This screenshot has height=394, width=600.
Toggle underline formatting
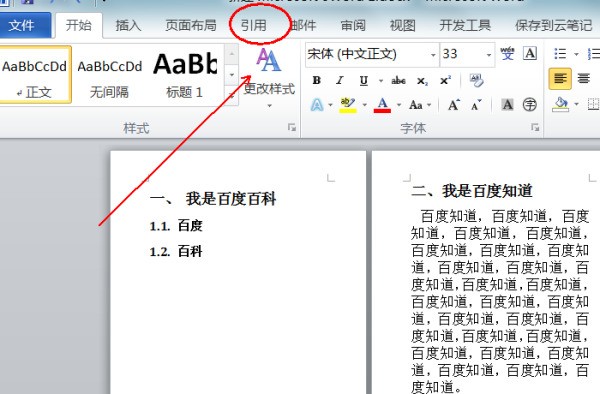364,80
